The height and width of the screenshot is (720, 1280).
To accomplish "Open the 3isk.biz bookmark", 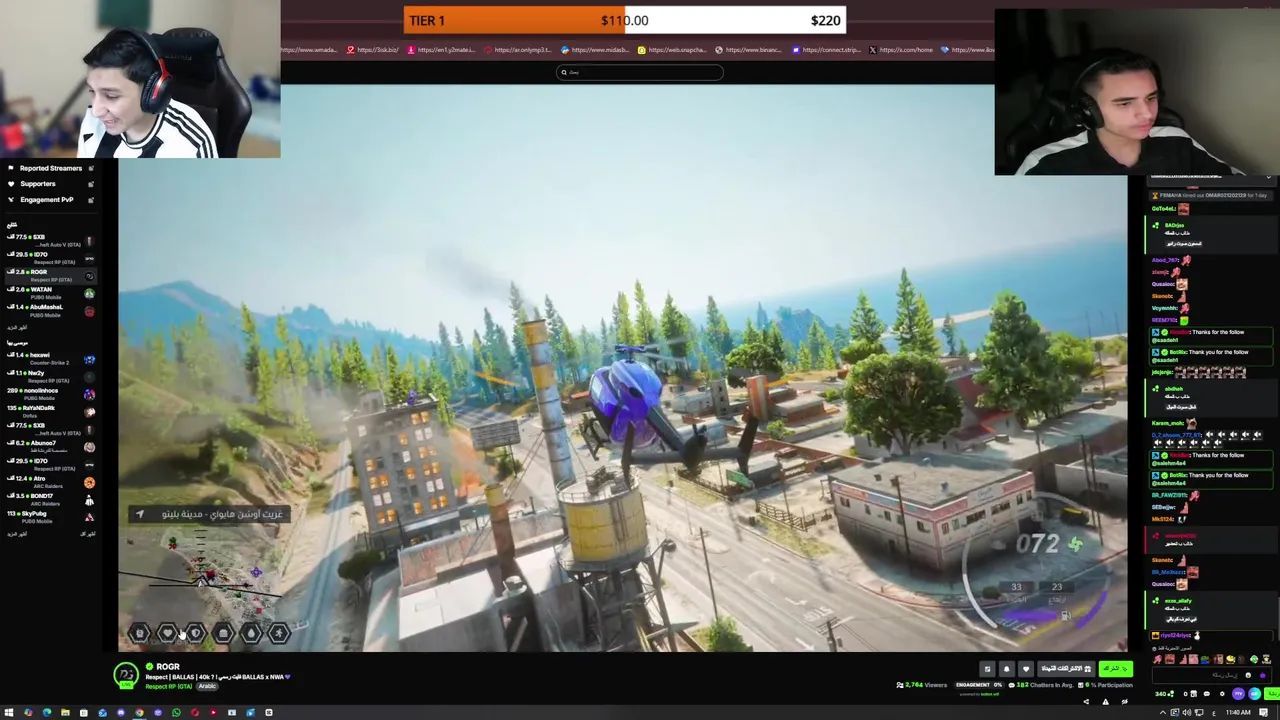I will point(372,50).
